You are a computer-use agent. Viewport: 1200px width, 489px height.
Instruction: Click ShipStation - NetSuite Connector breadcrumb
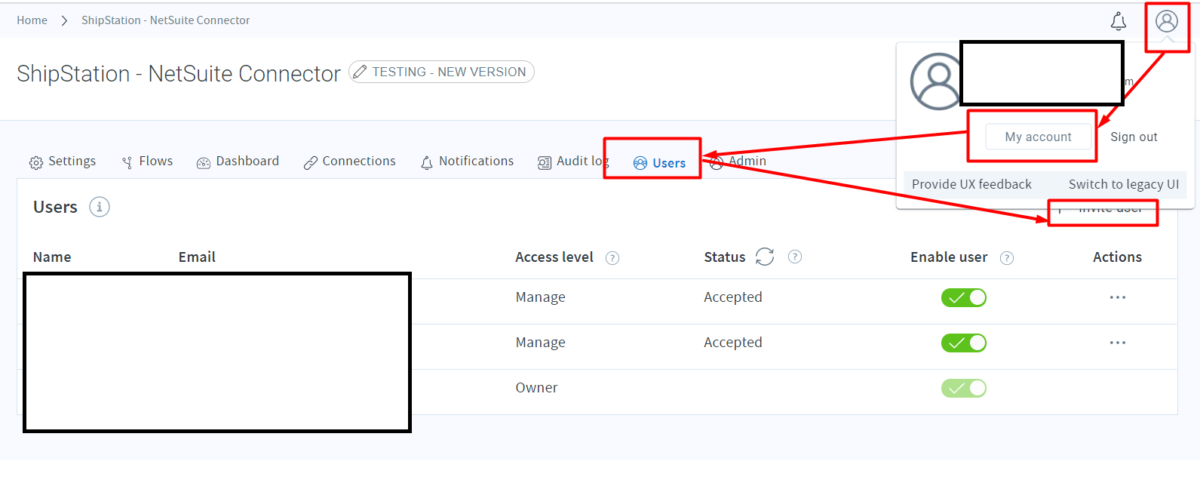pyautogui.click(x=166, y=20)
